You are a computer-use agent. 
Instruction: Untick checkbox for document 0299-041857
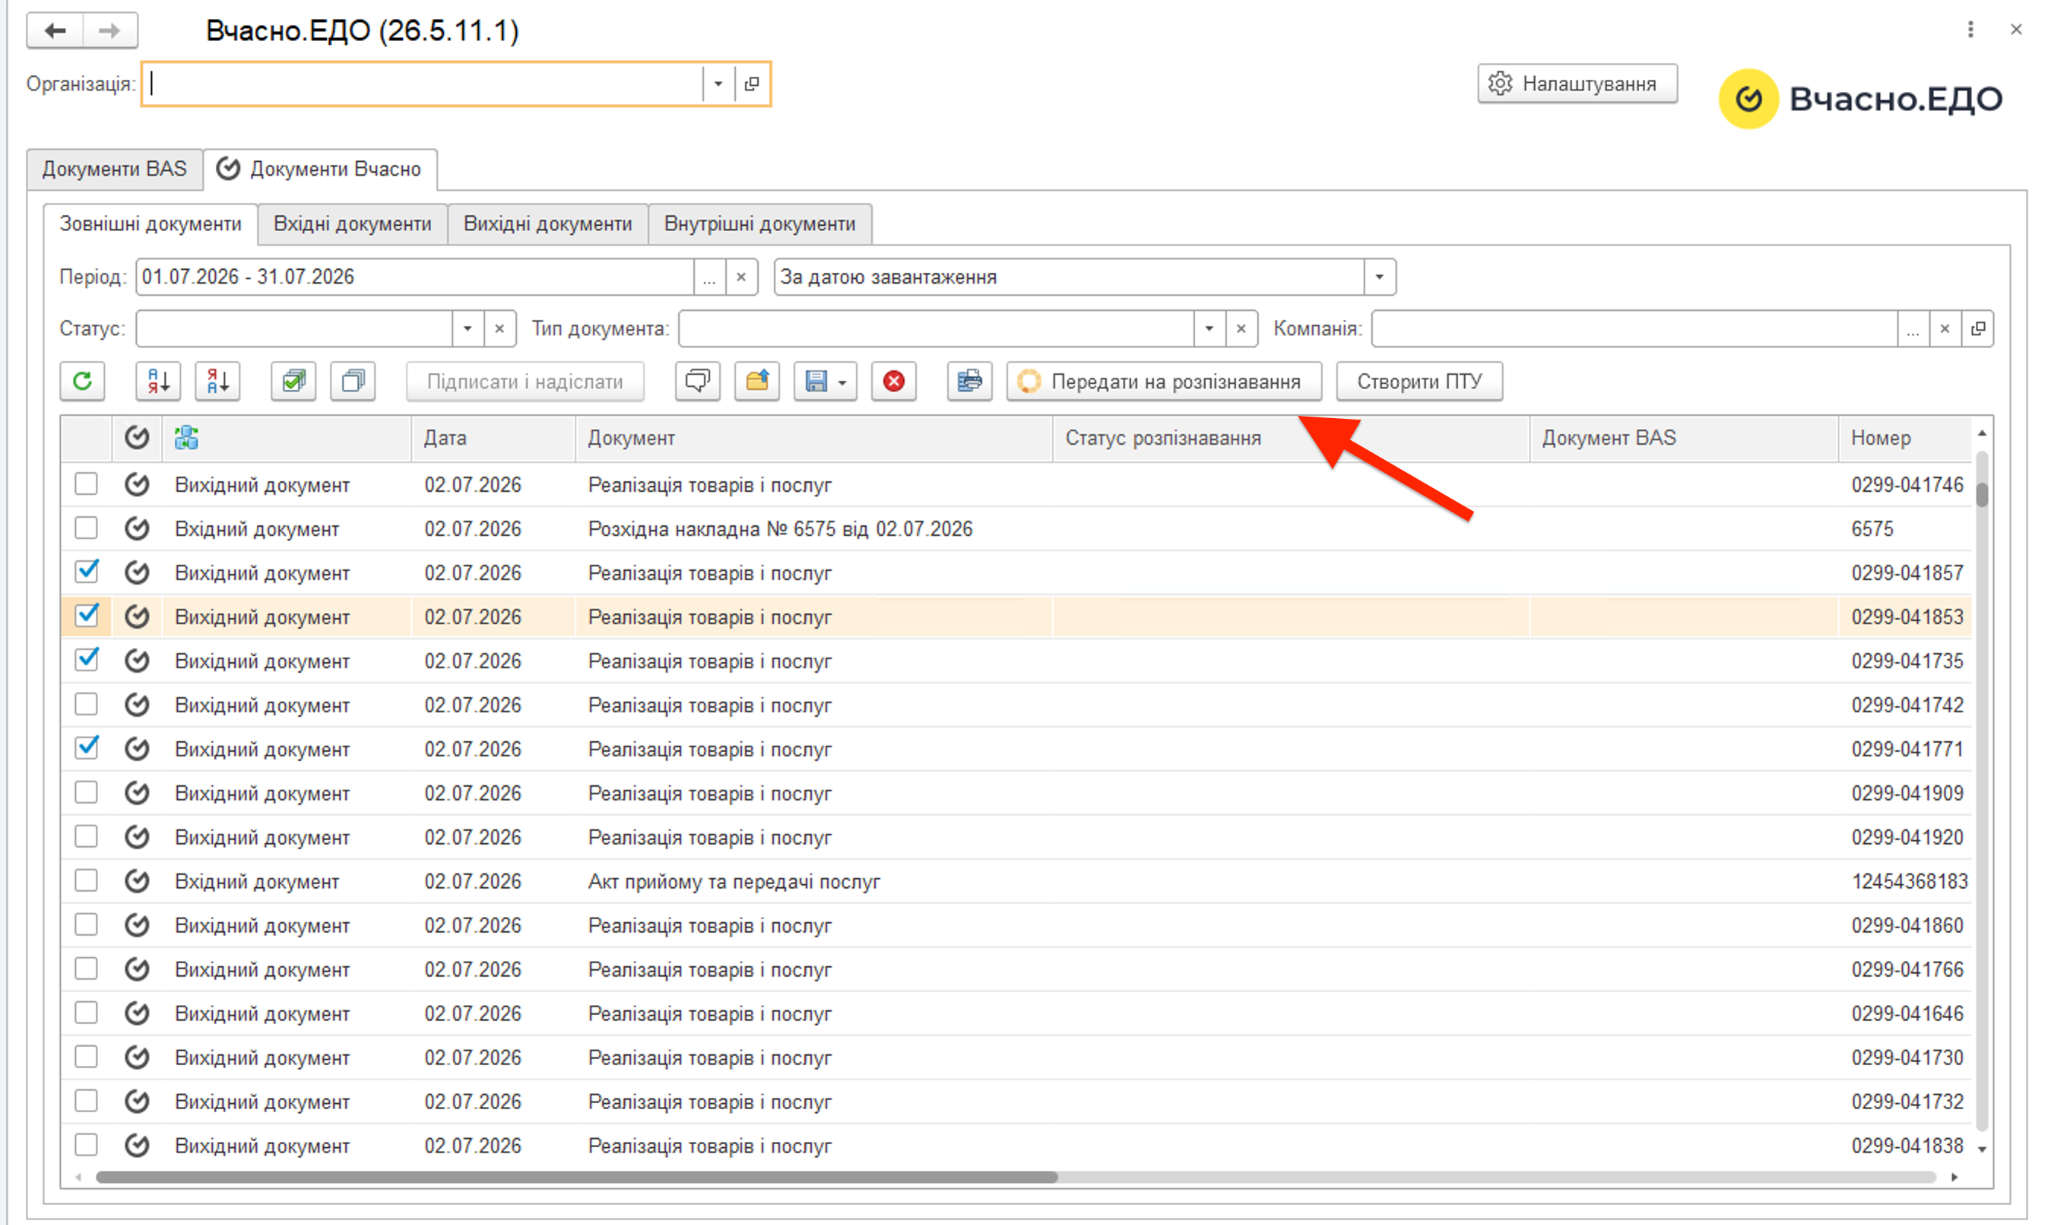point(87,572)
